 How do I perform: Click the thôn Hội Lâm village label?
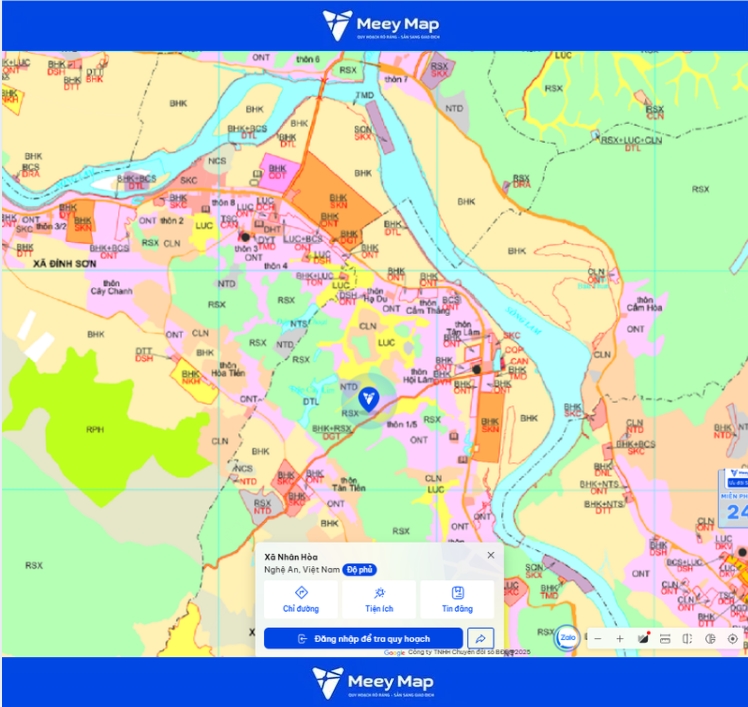tap(418, 375)
